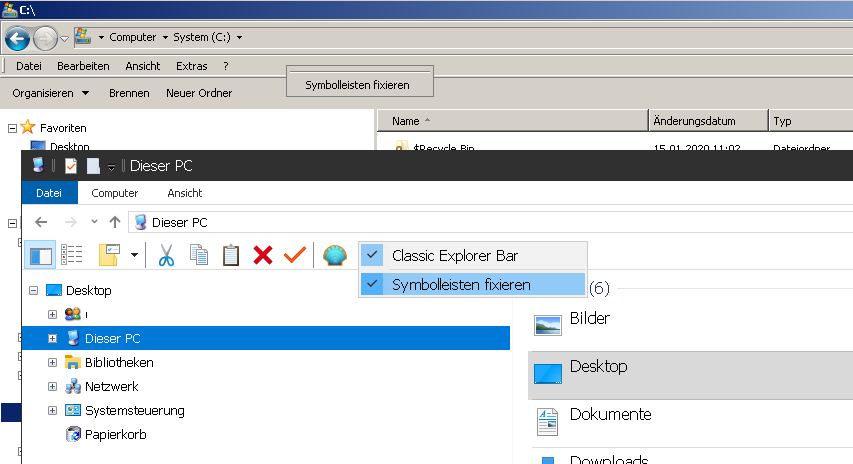The image size is (853, 464).
Task: Expand the Netzwerk tree node
Action: pyautogui.click(x=53, y=386)
